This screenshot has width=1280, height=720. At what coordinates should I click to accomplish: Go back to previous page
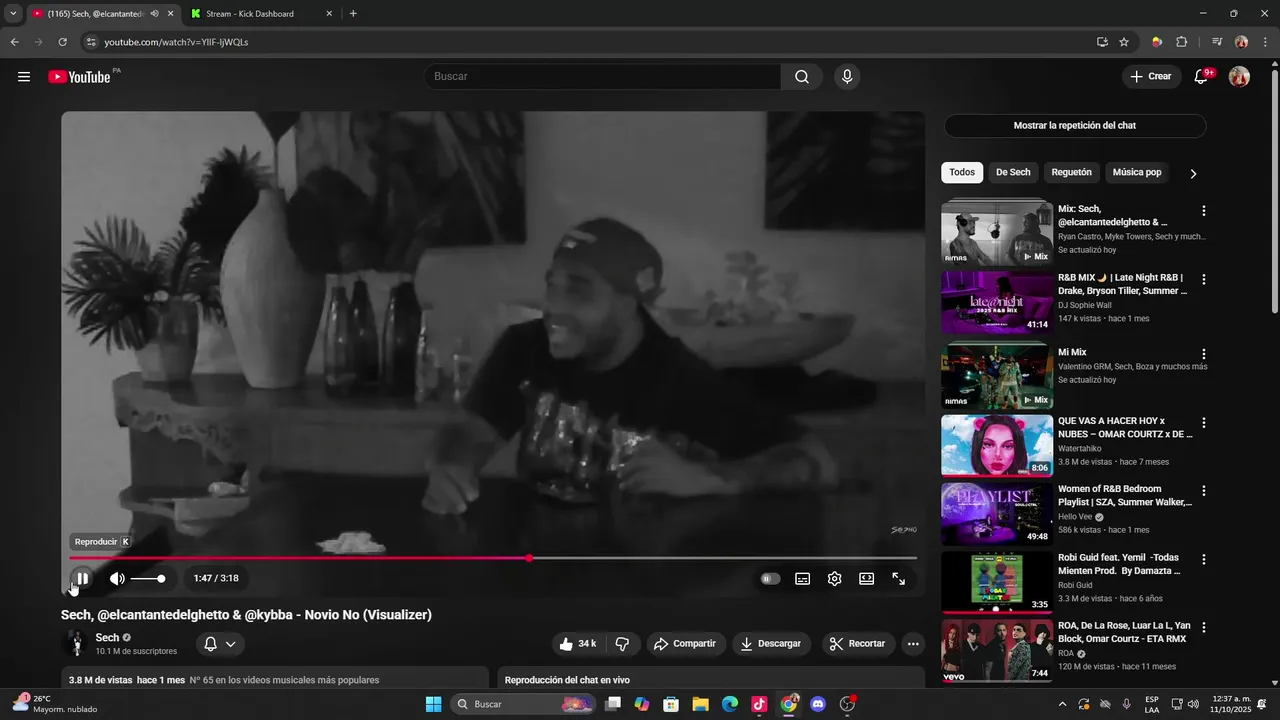[14, 42]
